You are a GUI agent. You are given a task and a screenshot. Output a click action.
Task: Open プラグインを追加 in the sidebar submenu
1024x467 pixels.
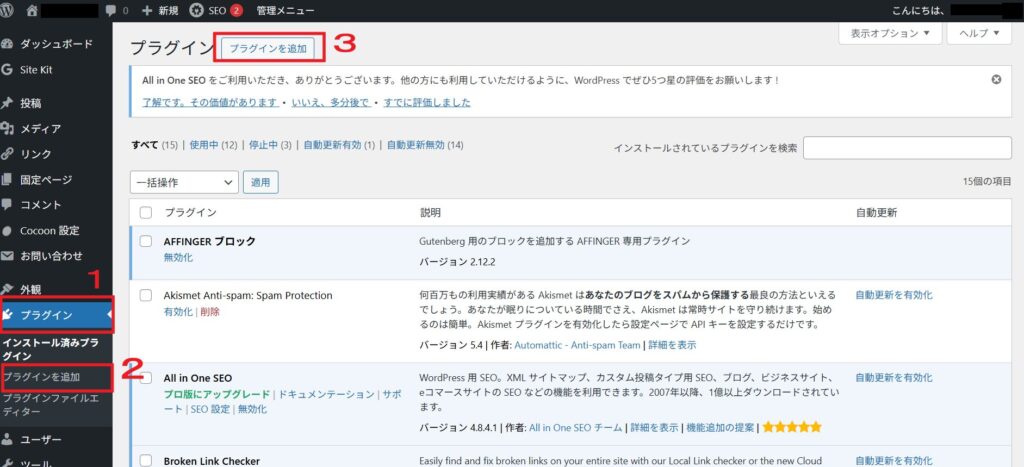point(41,377)
